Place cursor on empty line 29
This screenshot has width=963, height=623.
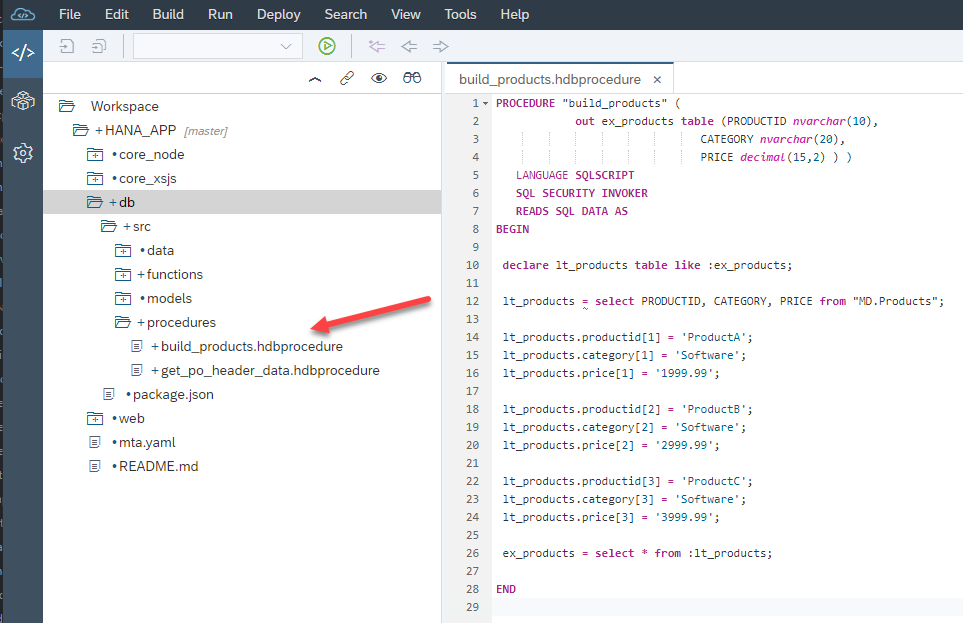click(727, 607)
